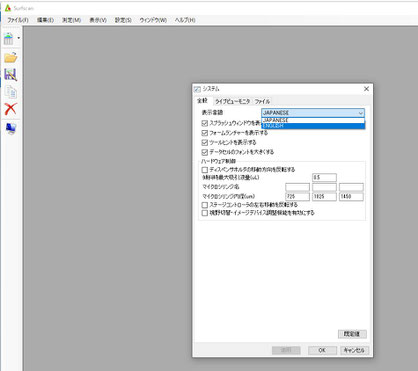
Task: Toggle フォームランチャーを表示する checkbox
Action: tap(205, 133)
